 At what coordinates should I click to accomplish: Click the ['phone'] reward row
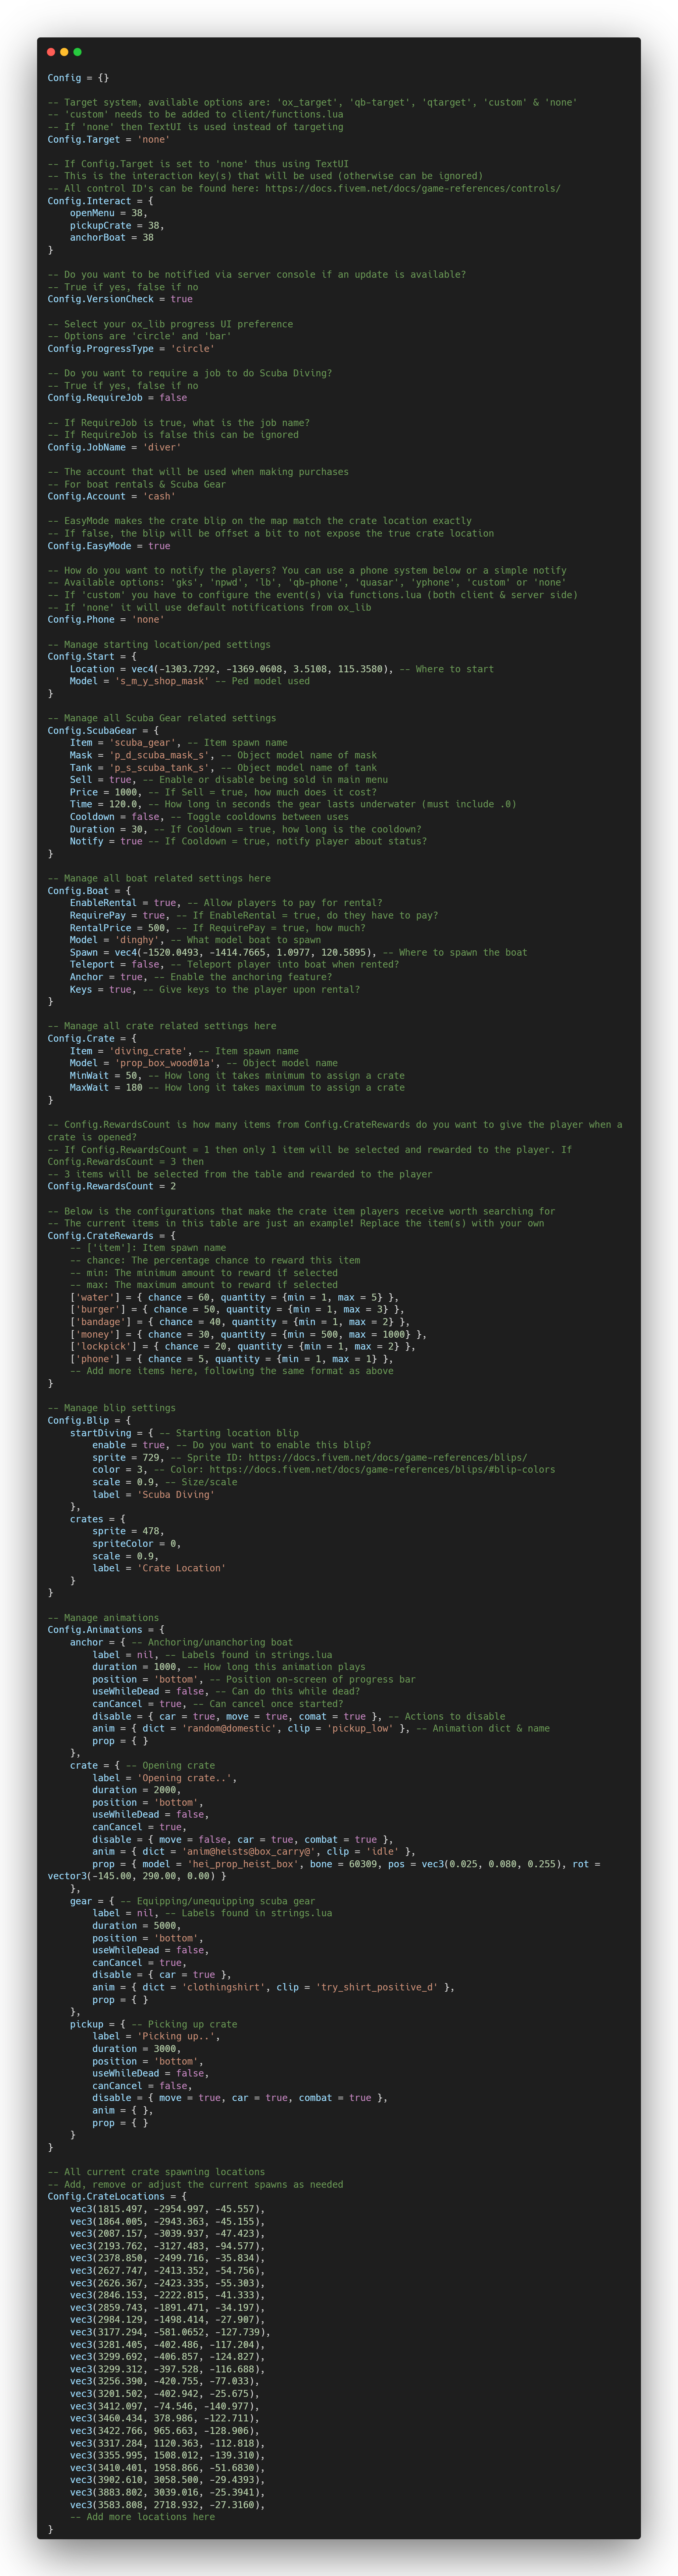pyautogui.click(x=231, y=1359)
